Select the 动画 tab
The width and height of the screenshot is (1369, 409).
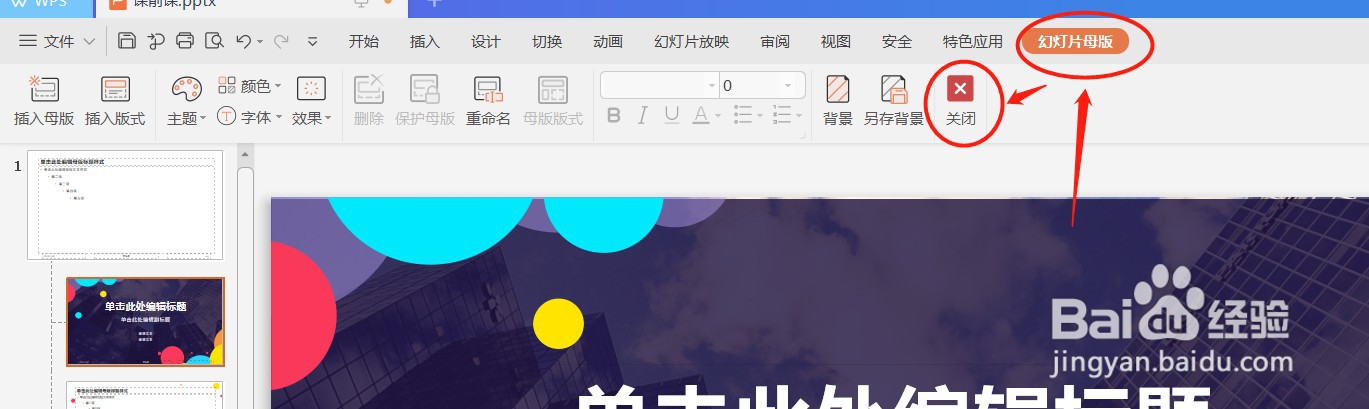click(x=608, y=41)
